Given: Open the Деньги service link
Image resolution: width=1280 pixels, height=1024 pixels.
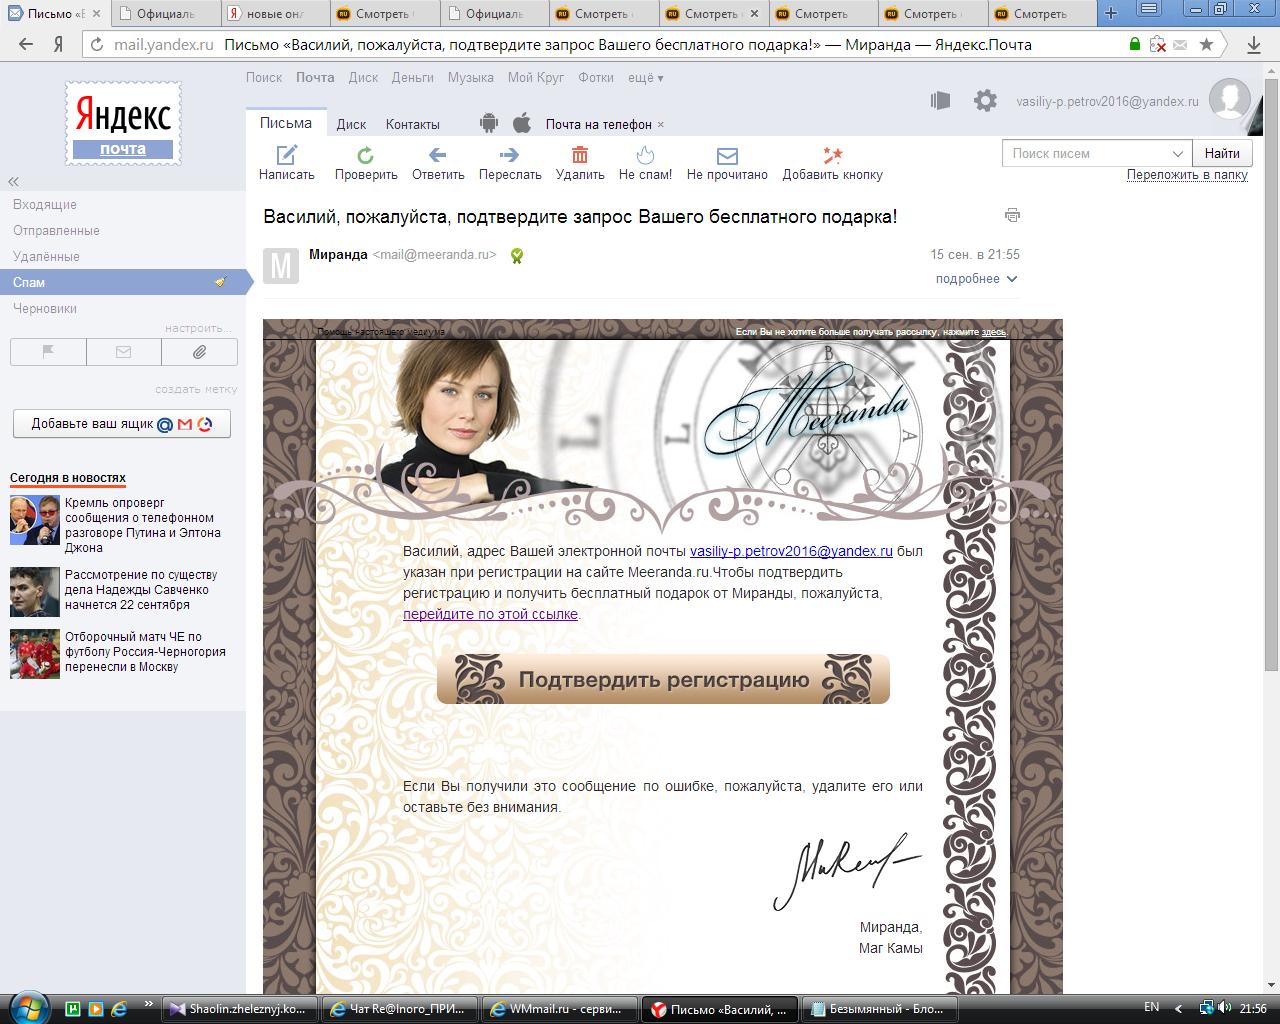Looking at the screenshot, I should tap(413, 77).
